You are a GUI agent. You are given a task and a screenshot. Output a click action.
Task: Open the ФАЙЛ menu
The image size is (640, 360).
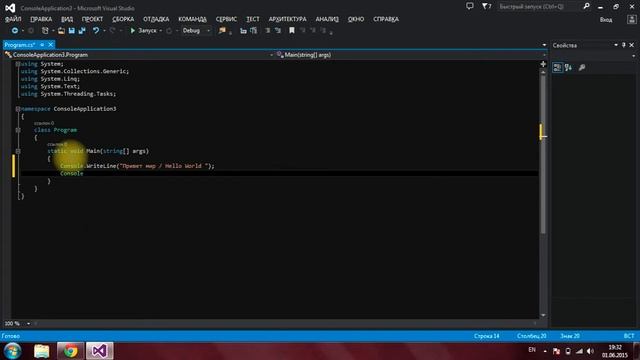coord(13,19)
